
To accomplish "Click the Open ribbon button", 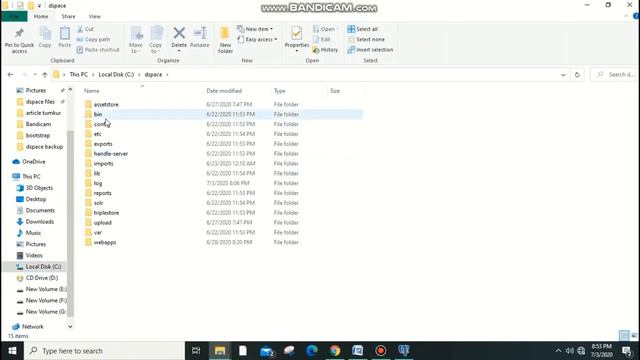I will click(326, 29).
